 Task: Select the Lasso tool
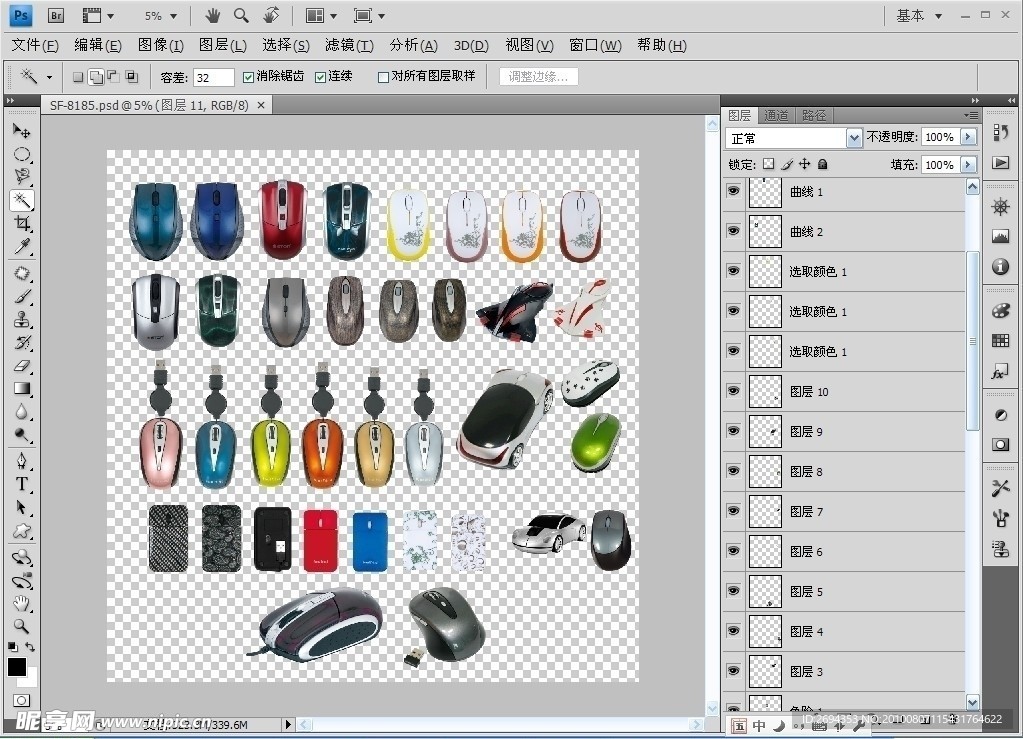click(x=22, y=177)
